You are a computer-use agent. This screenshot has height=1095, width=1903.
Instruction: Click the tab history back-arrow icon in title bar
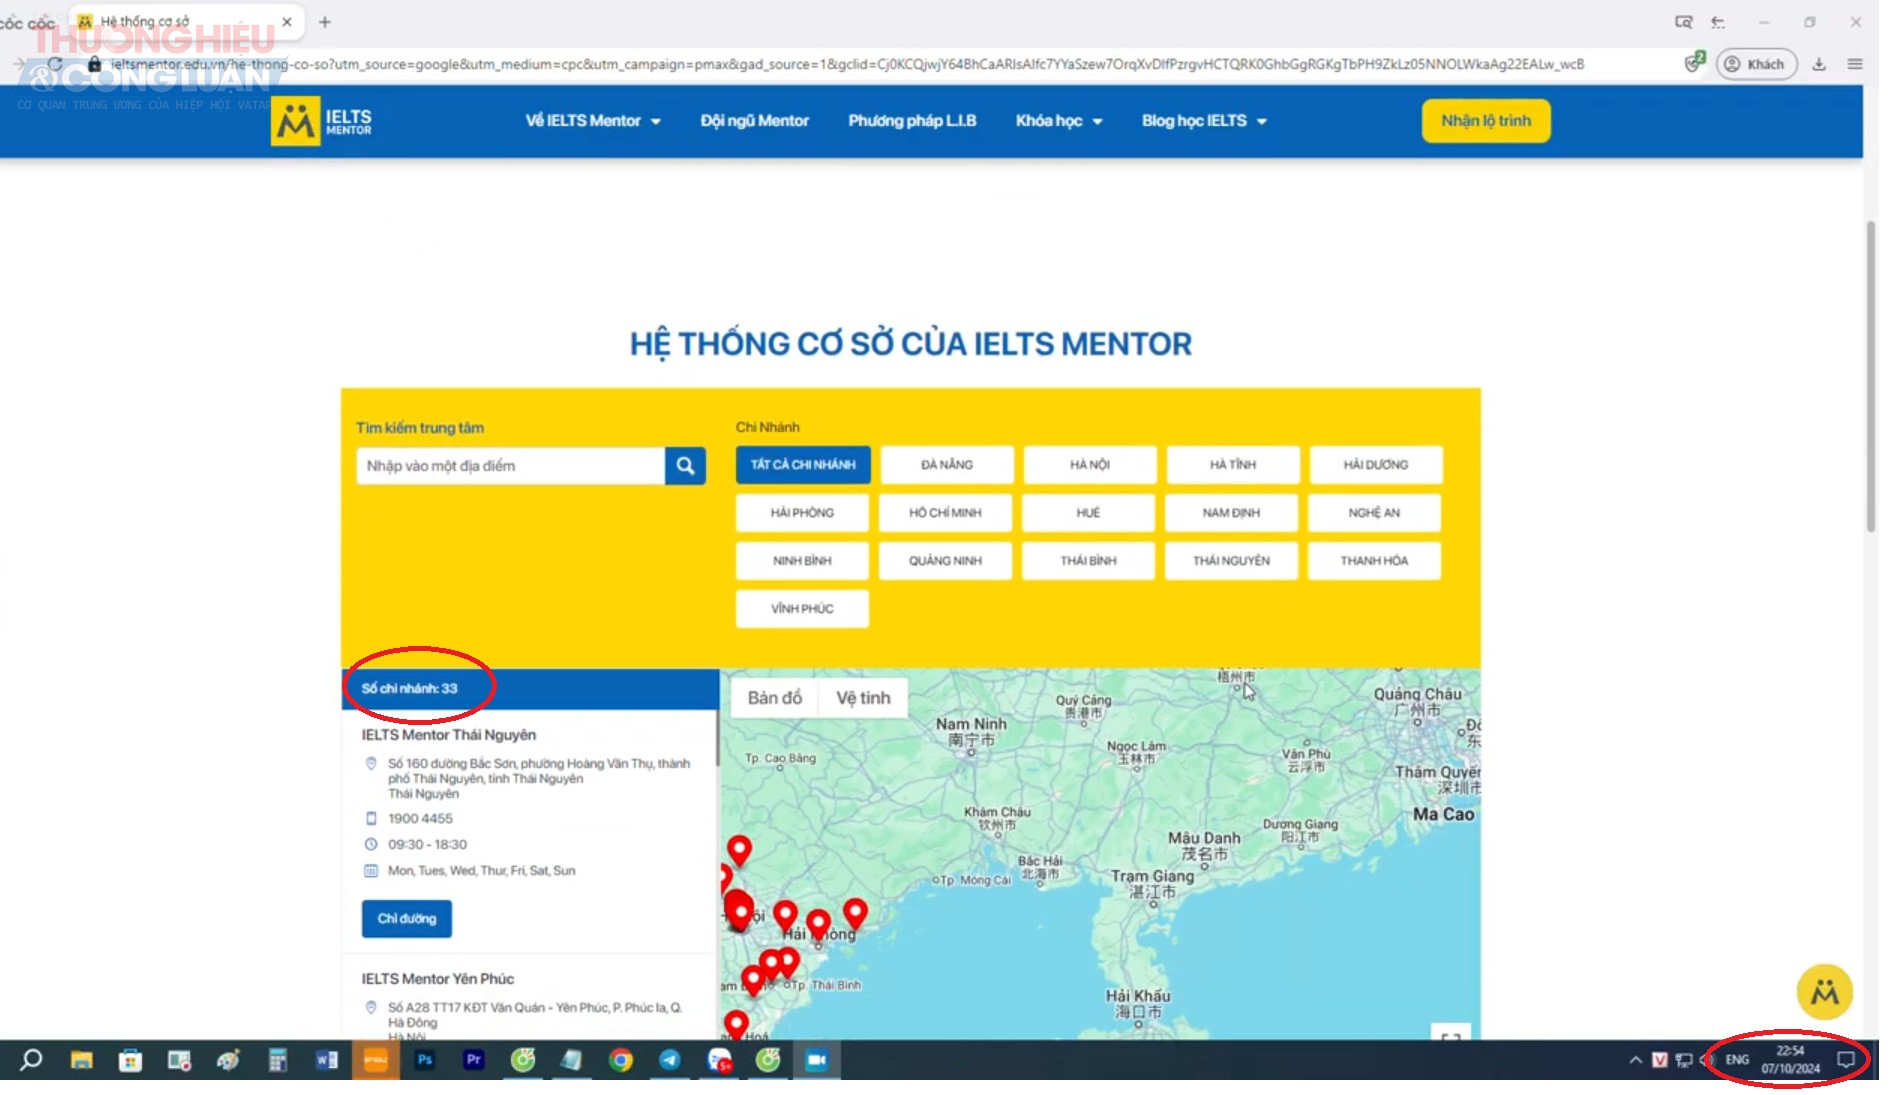[x=1718, y=22]
